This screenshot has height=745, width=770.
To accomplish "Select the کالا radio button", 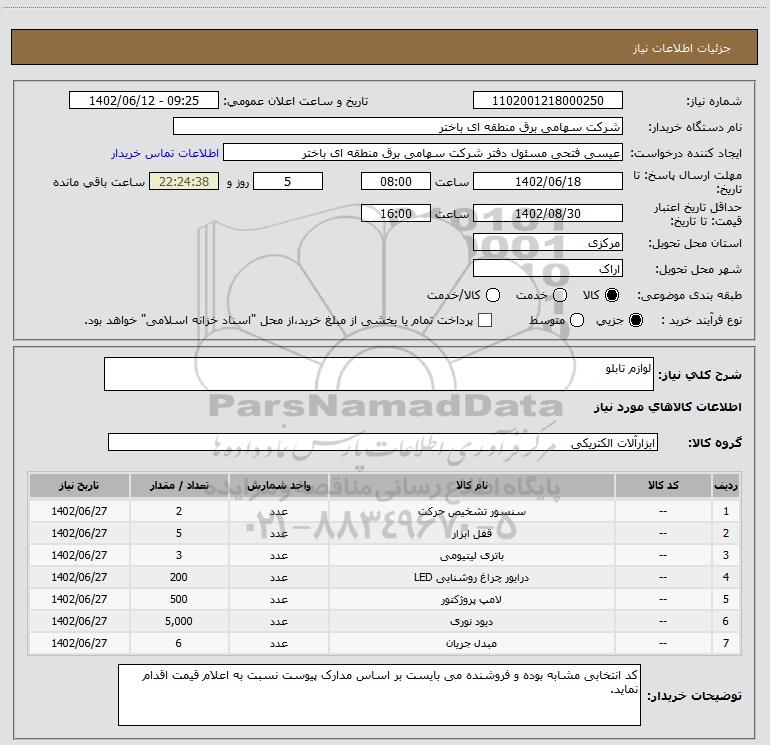I will tap(612, 295).
